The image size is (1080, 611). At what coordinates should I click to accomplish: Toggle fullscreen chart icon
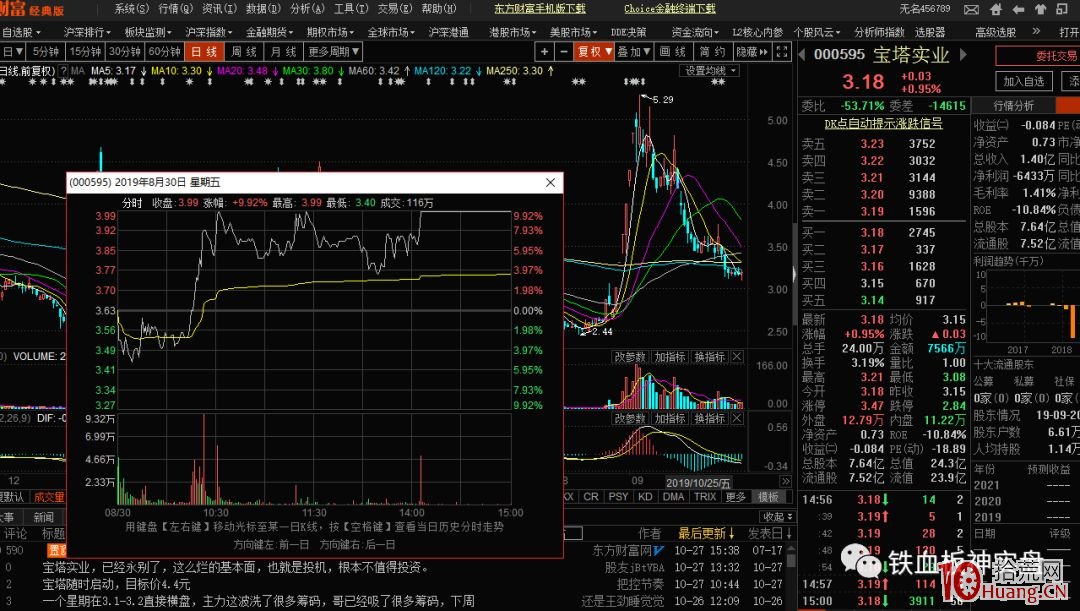tap(782, 52)
